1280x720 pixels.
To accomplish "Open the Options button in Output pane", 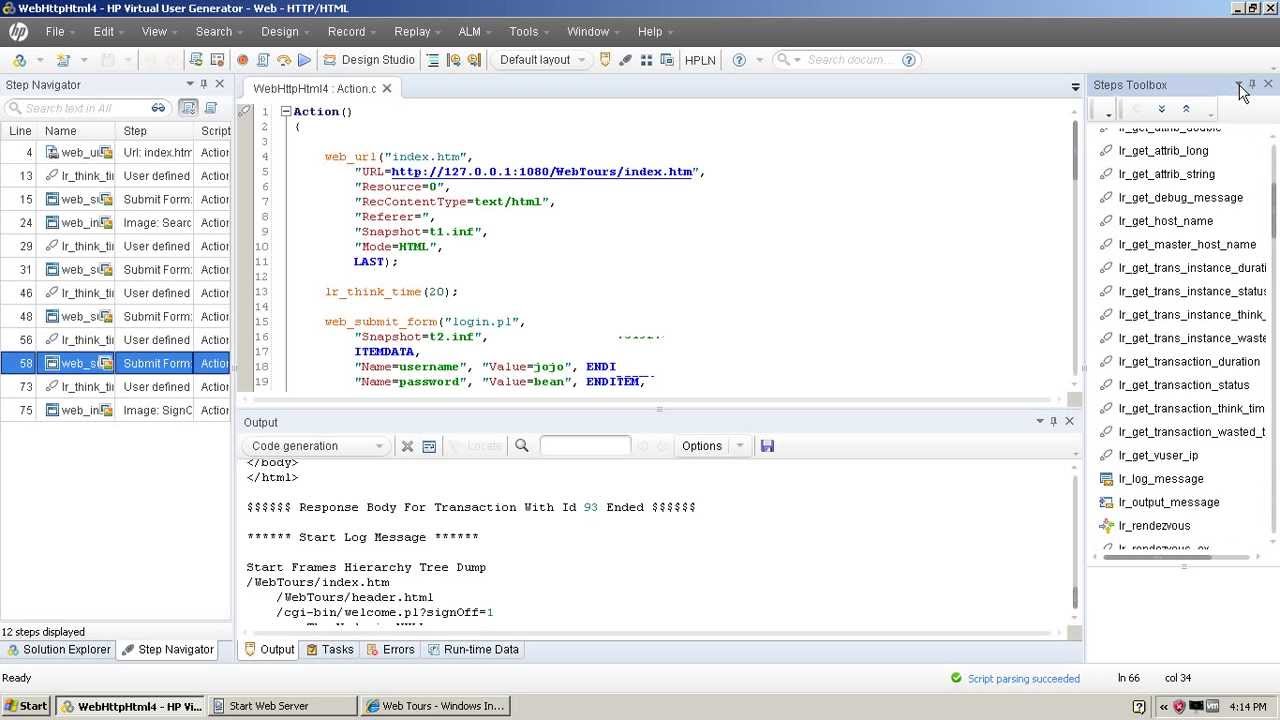I will [702, 446].
